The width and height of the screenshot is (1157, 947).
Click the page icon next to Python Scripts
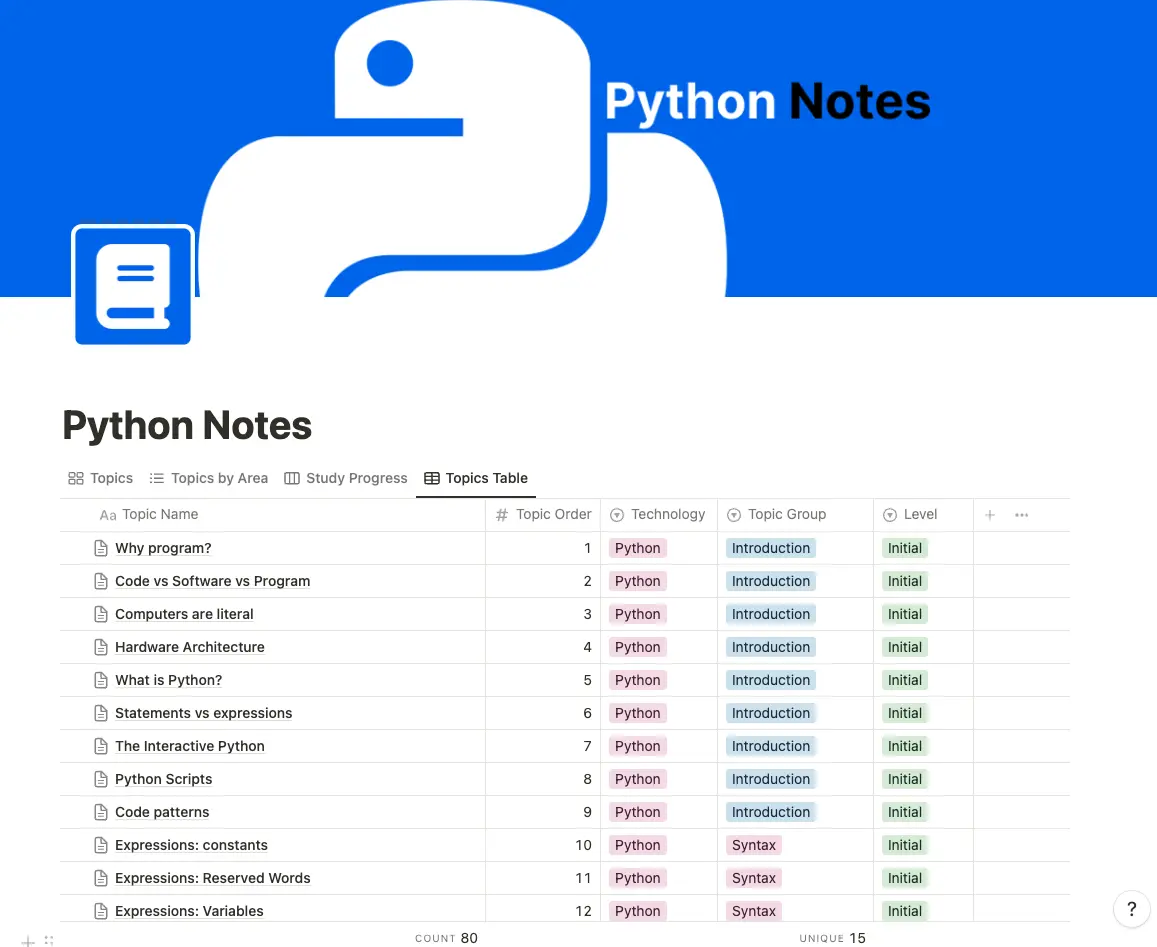100,779
